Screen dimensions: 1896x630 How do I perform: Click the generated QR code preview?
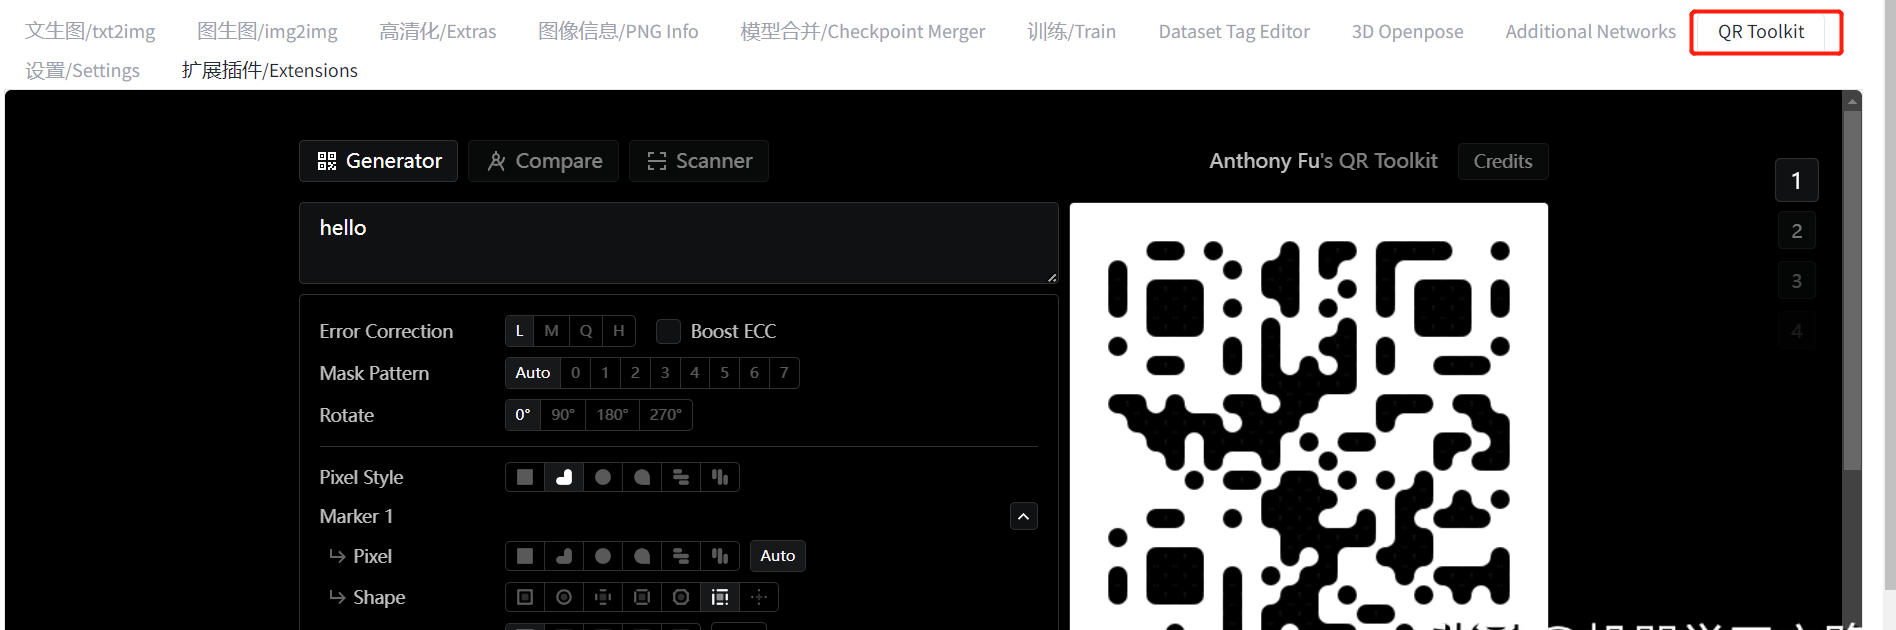coord(1309,416)
